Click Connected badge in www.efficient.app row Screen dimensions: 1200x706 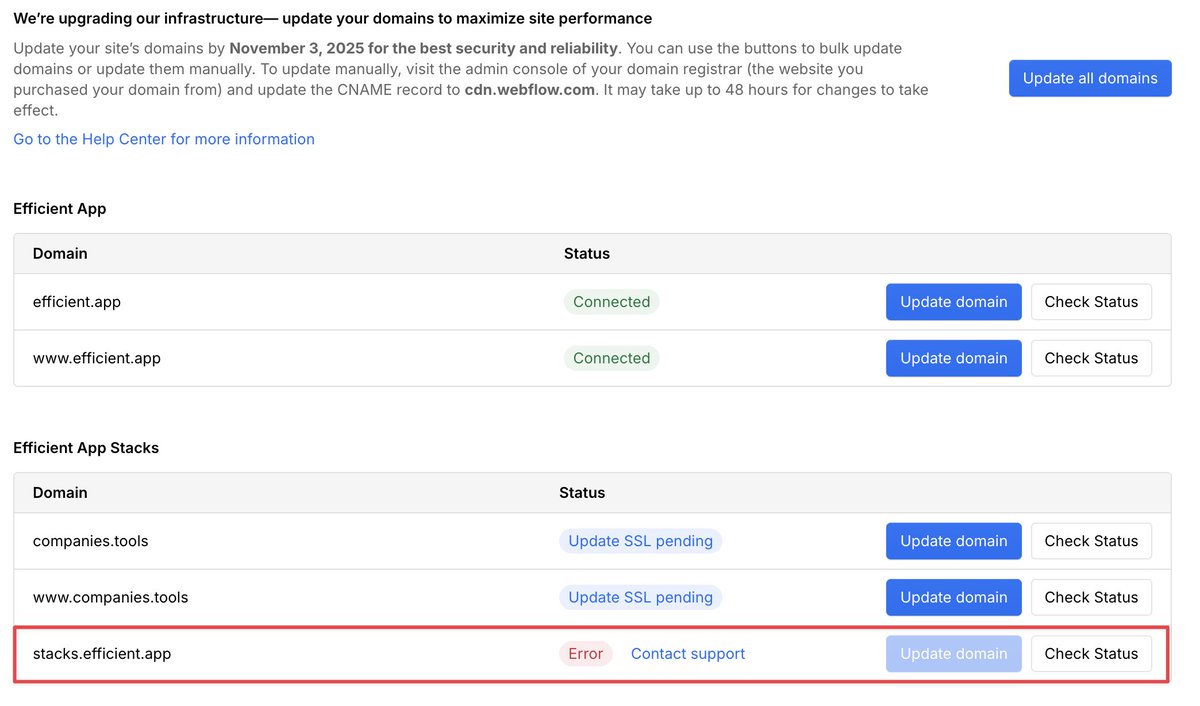612,358
